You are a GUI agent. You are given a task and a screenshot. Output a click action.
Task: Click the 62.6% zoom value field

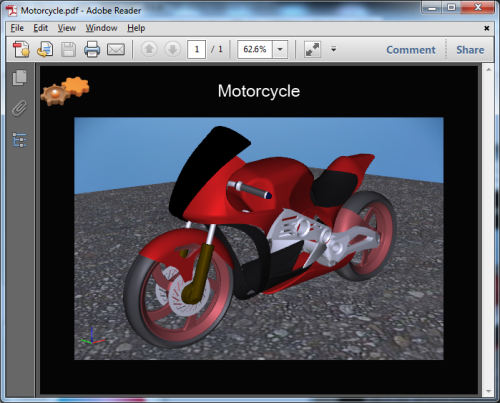coord(255,50)
